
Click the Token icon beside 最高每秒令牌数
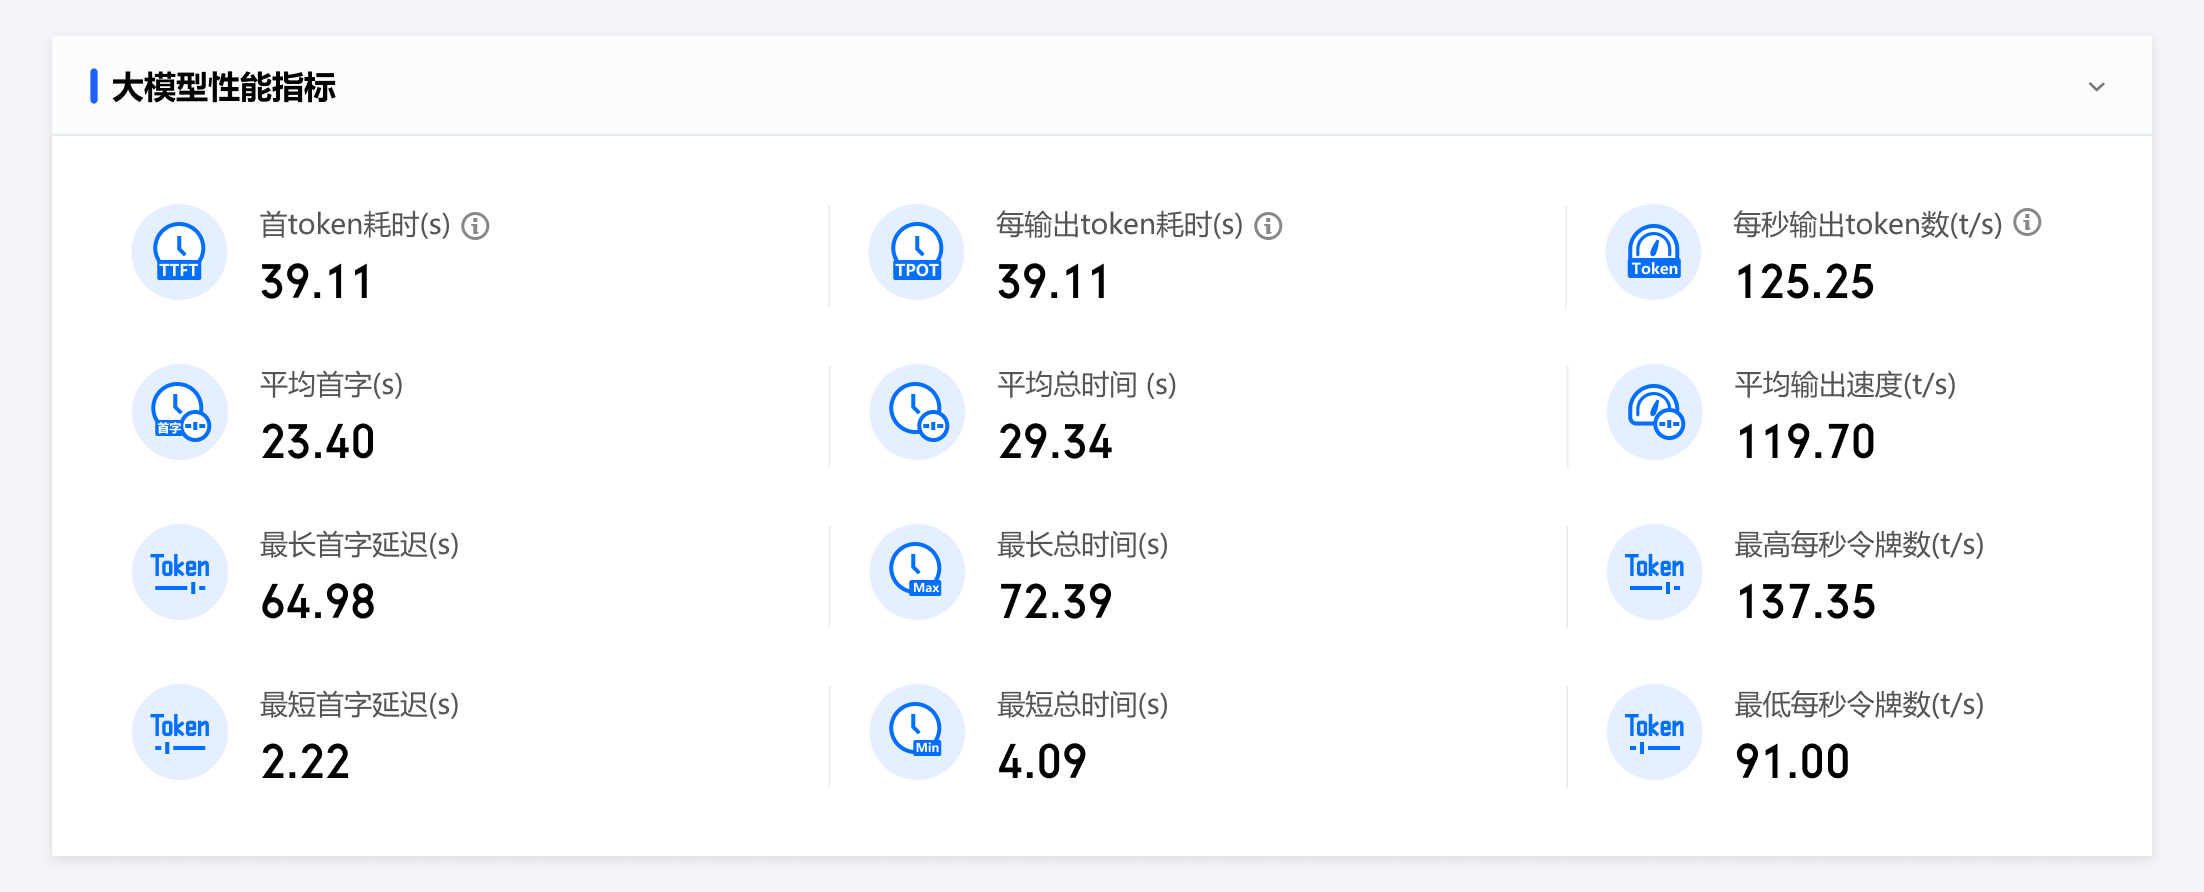[1654, 572]
